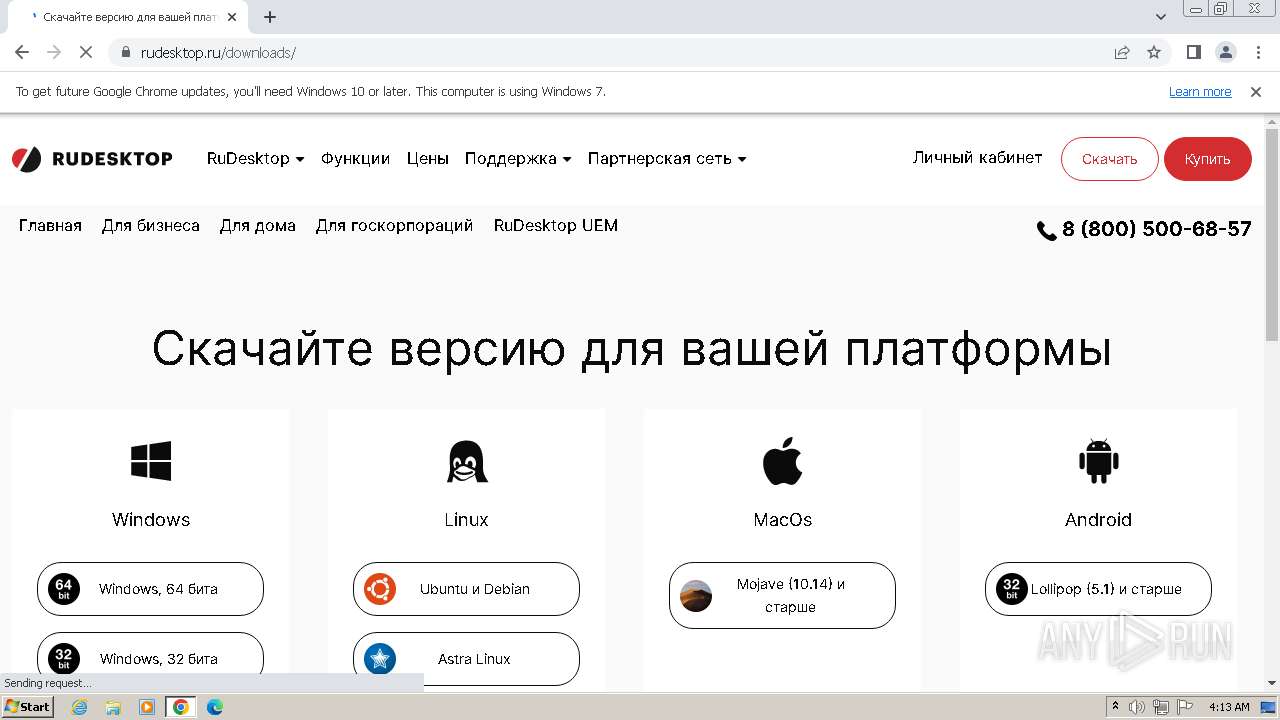Open media player from taskbar
1280x720 pixels.
(147, 707)
